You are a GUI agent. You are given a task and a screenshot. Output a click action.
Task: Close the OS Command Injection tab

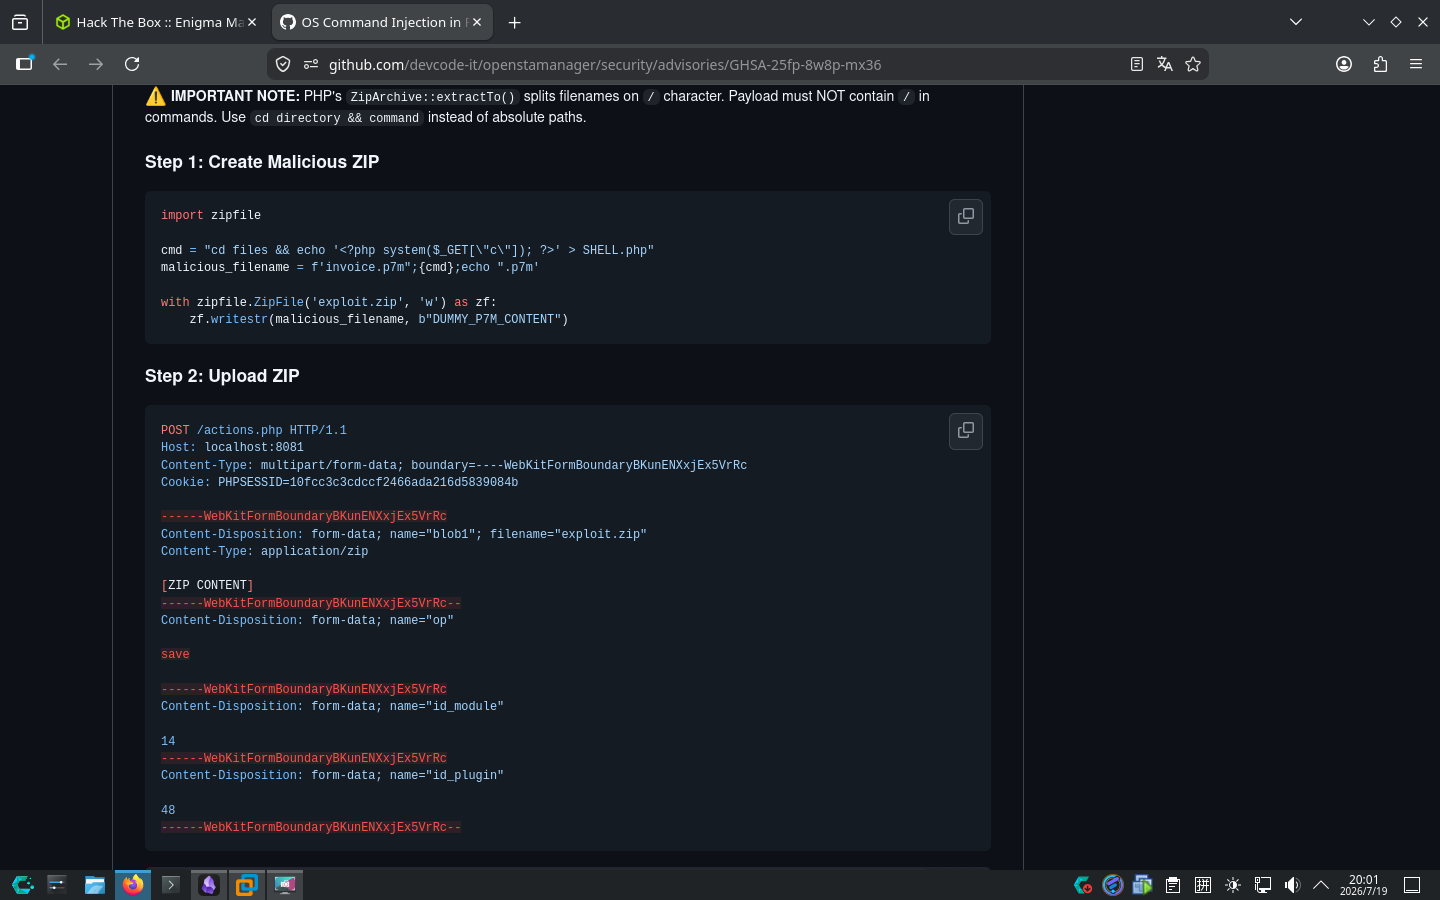[x=476, y=22]
